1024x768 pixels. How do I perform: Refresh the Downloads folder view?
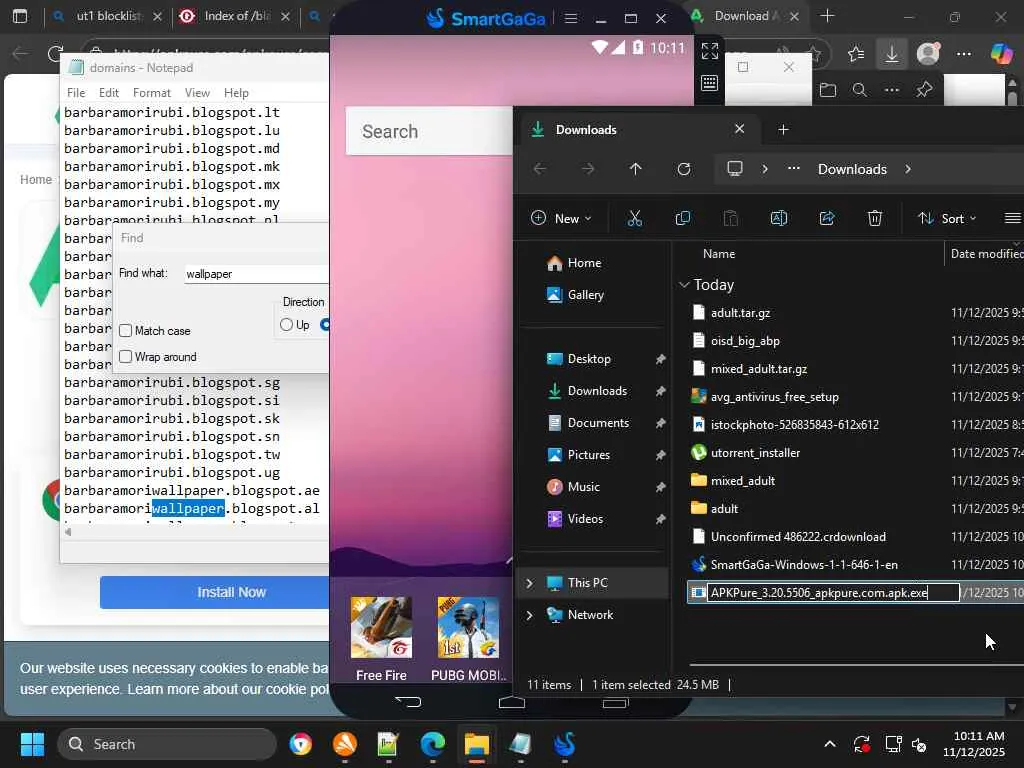coord(684,169)
